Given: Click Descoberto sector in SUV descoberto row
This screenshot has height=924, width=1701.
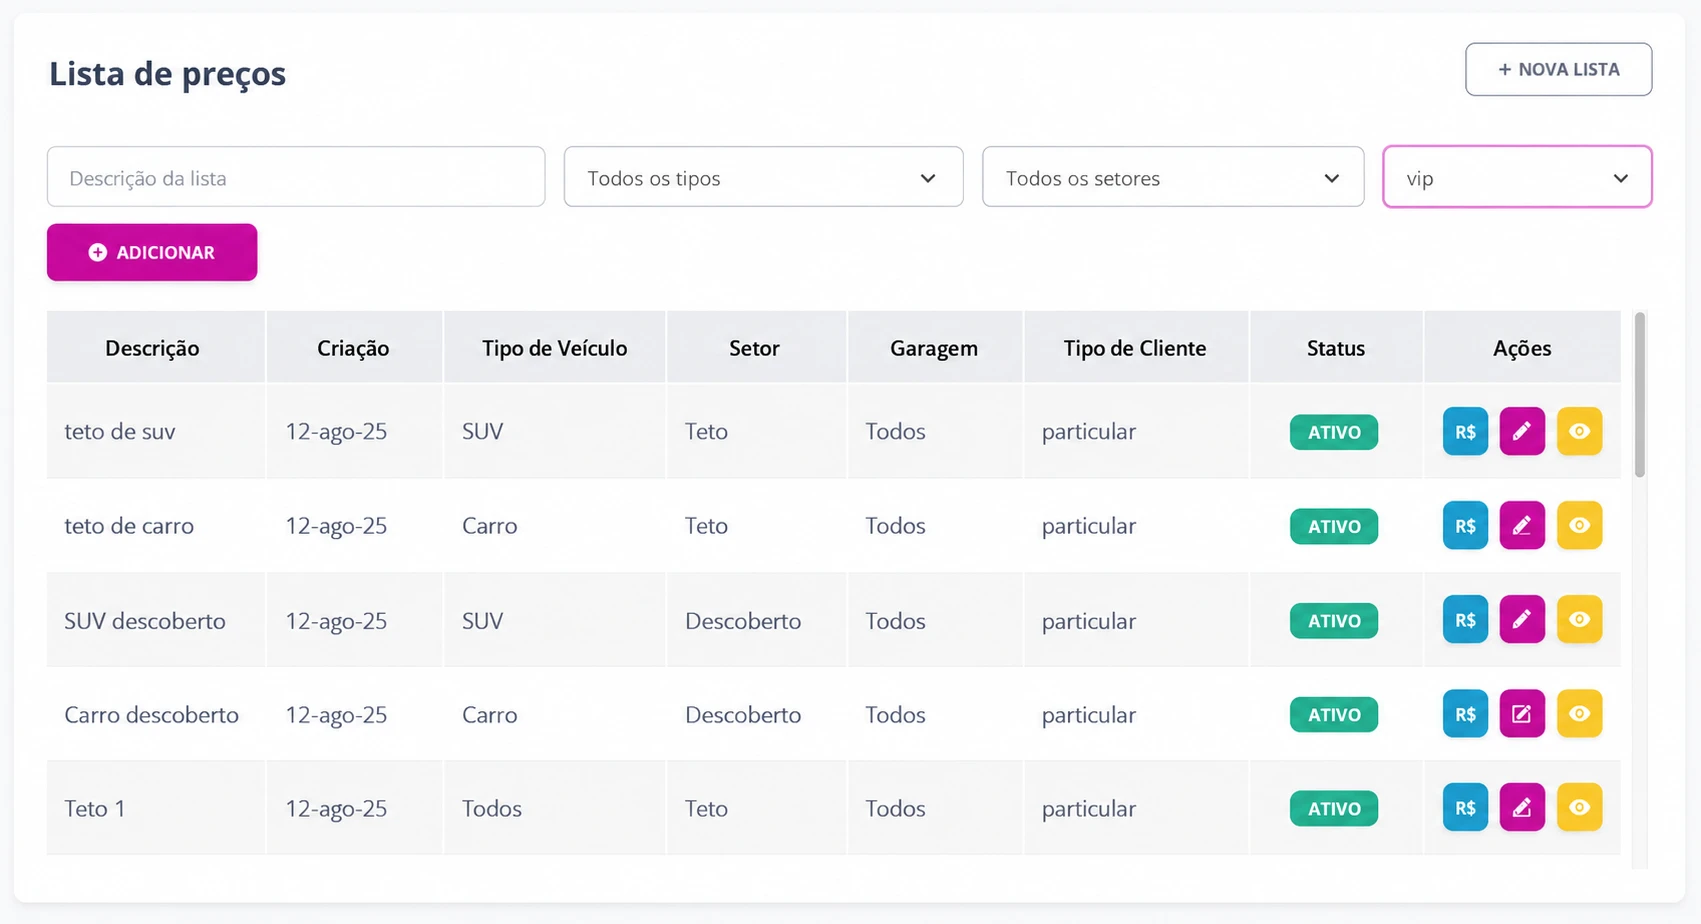Looking at the screenshot, I should point(743,621).
